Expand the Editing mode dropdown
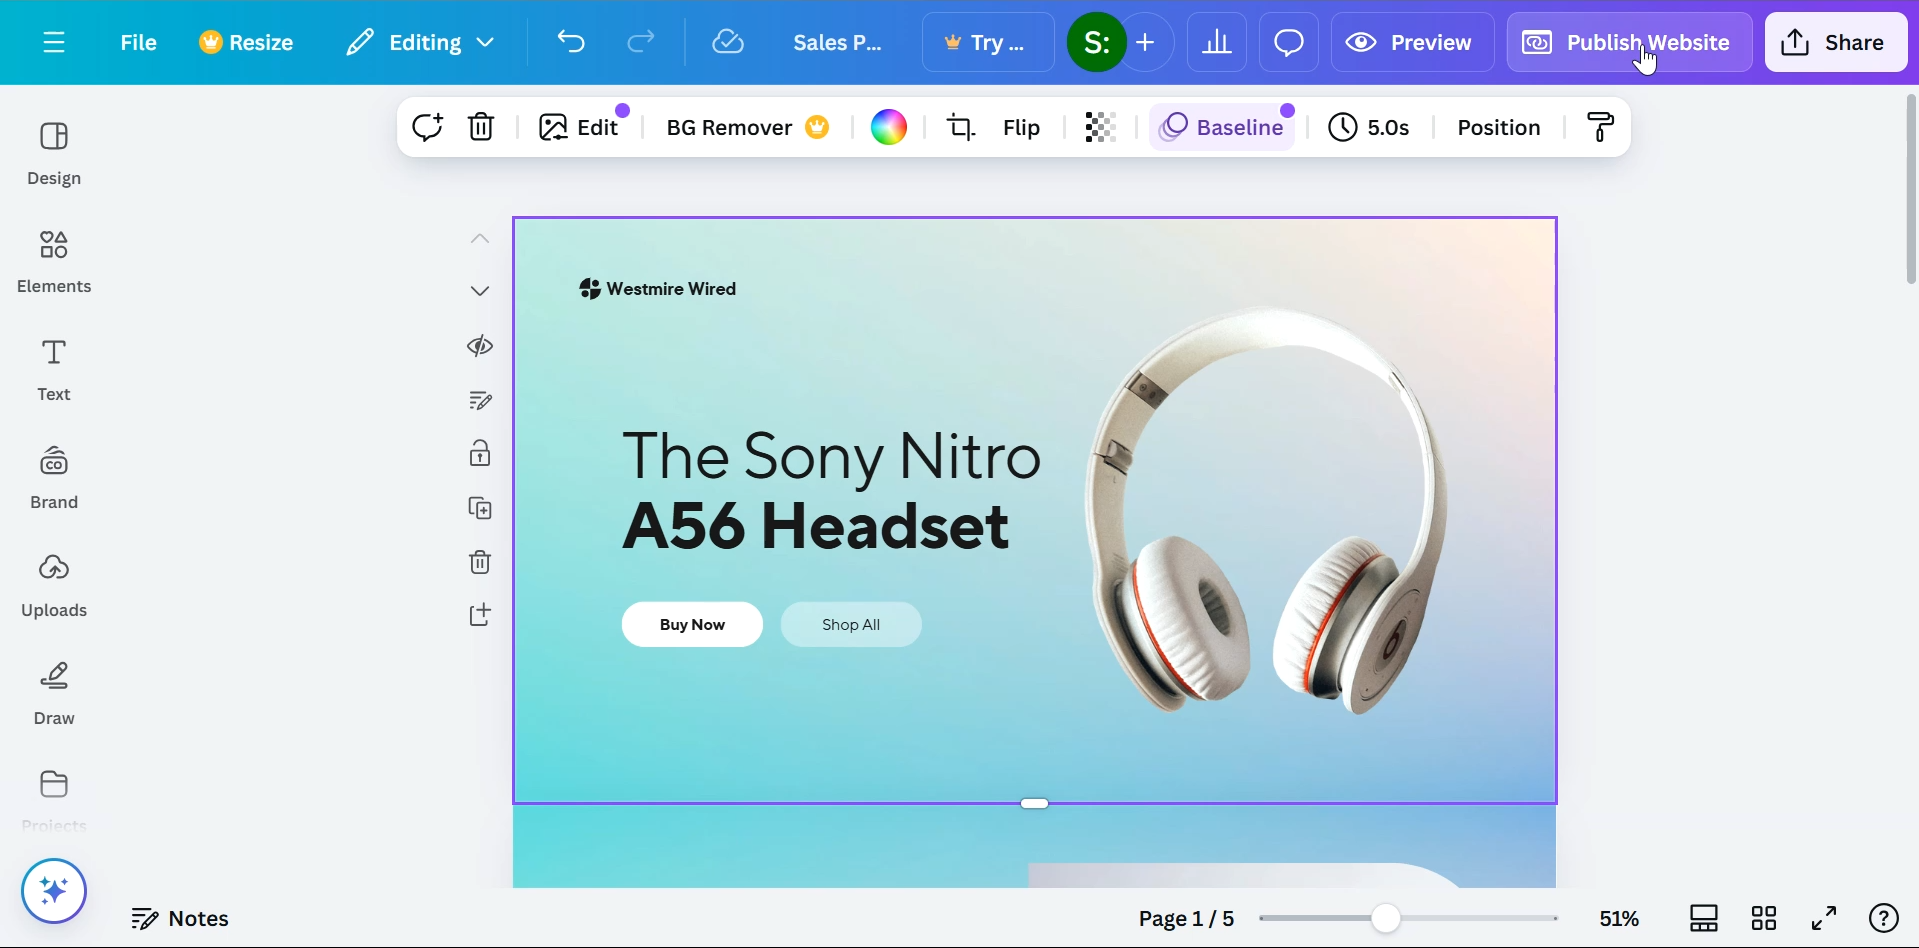Screen dimensions: 1919x948 point(421,42)
